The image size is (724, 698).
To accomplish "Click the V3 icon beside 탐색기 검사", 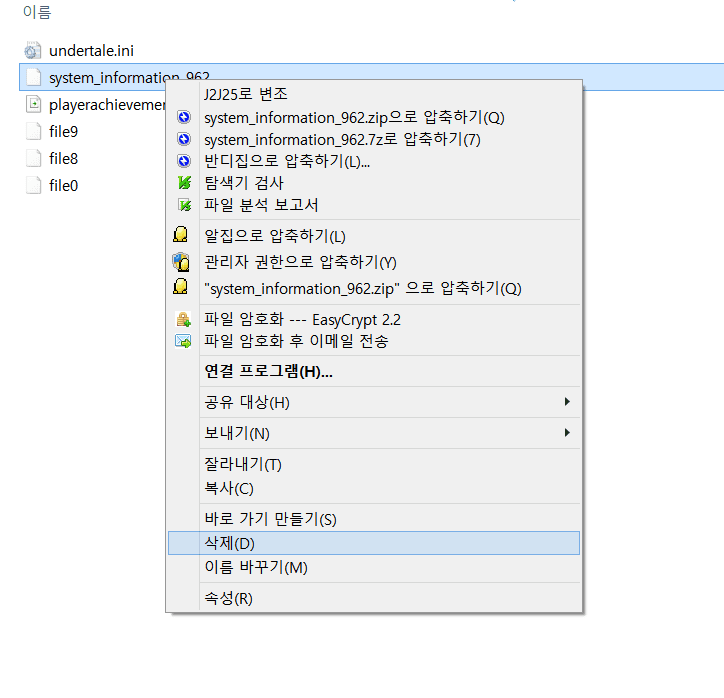I will click(x=184, y=183).
